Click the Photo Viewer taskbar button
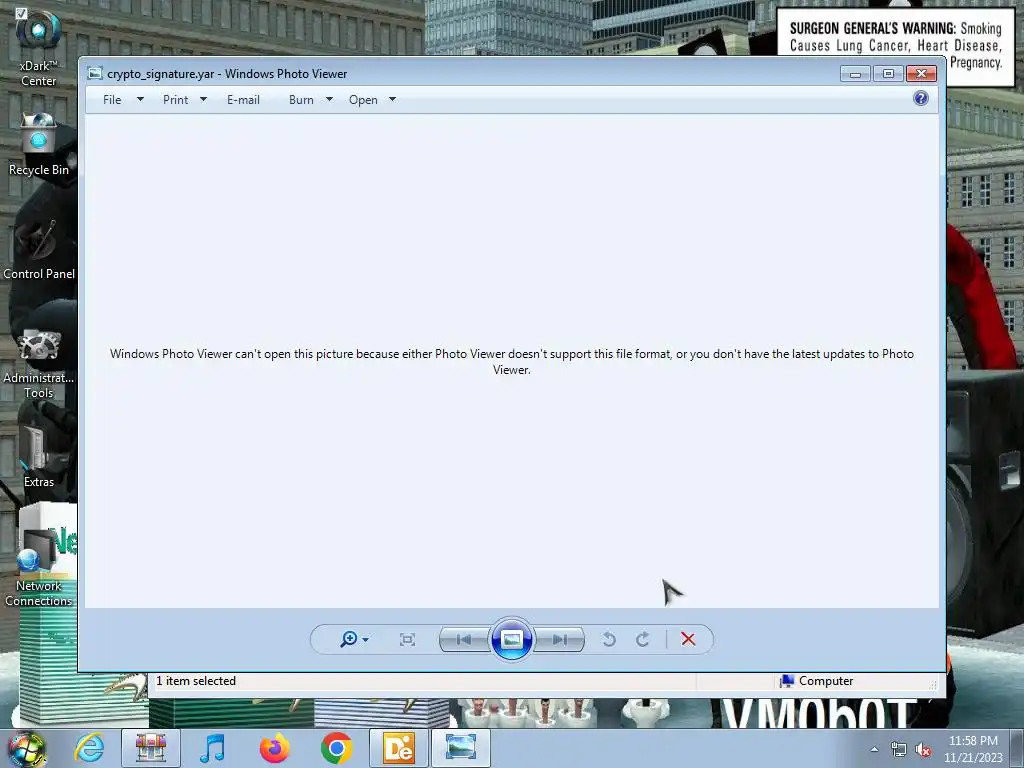The image size is (1024, 768). [461, 748]
